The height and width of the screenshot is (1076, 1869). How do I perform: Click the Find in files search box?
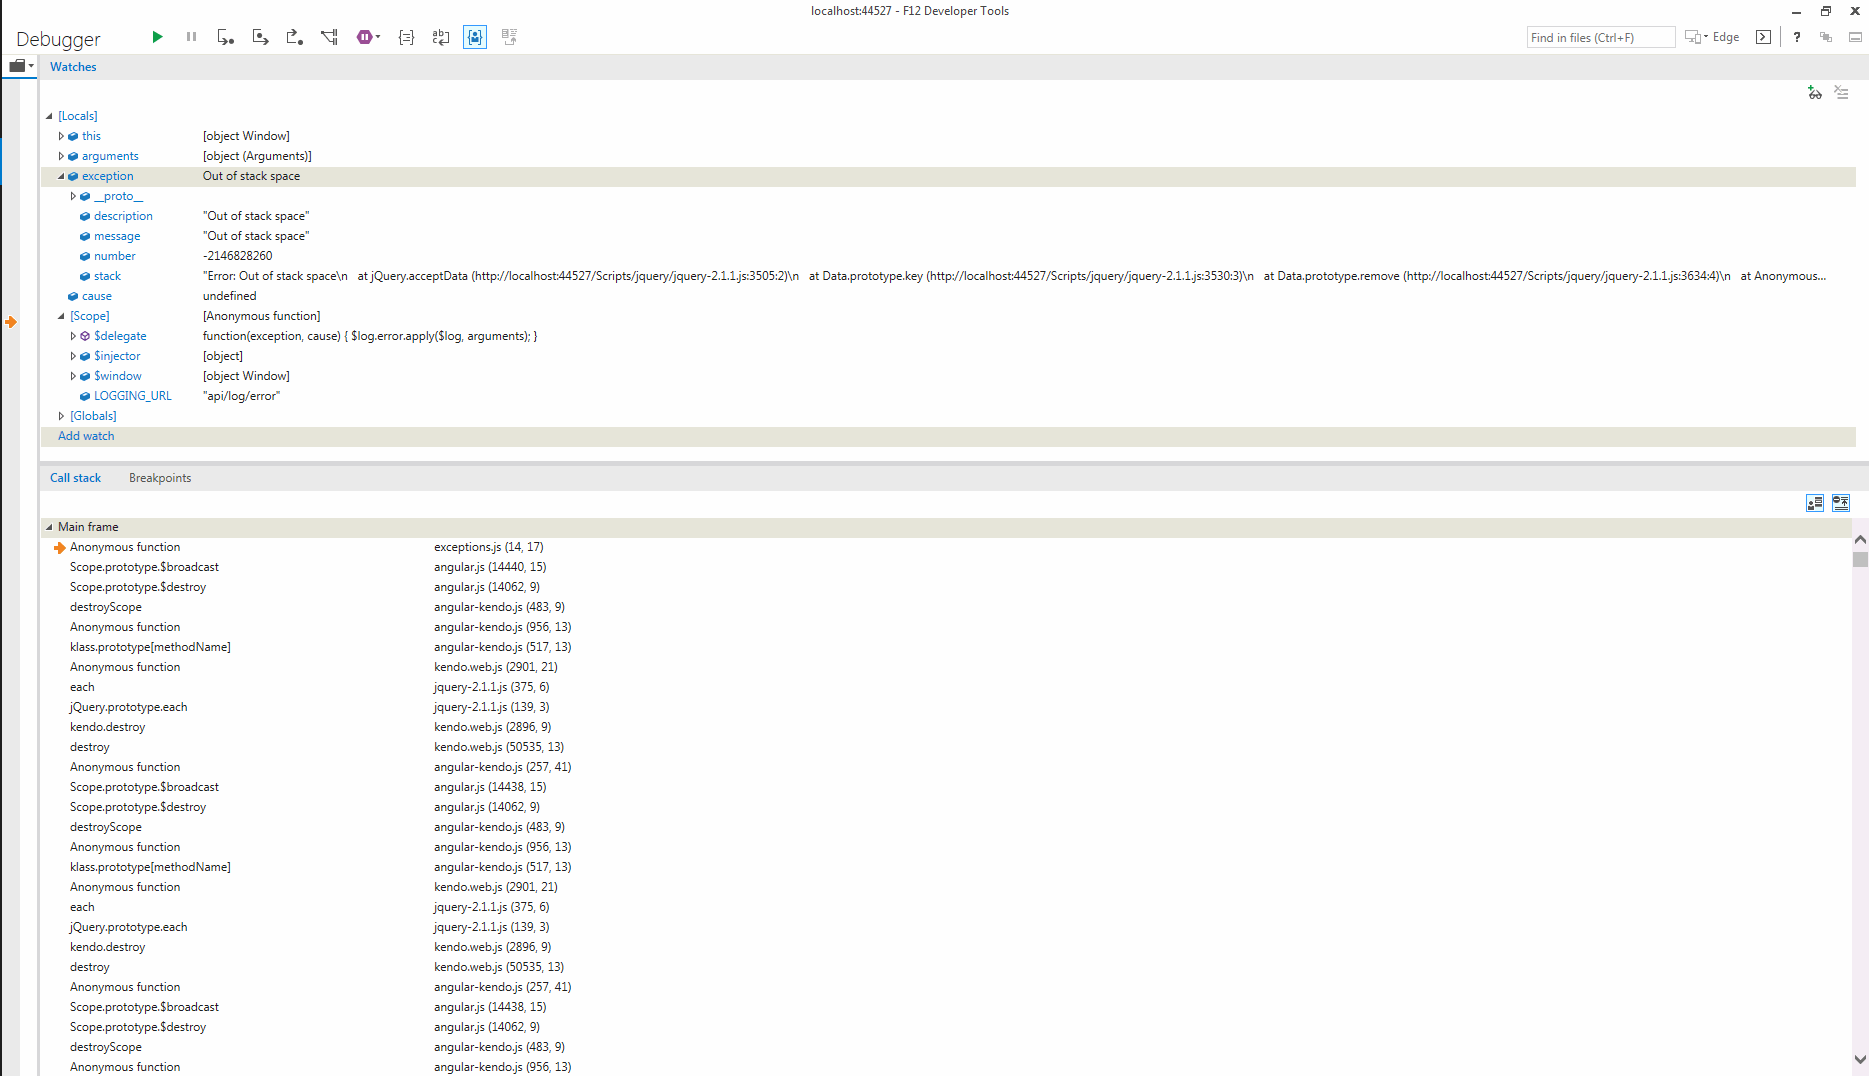[1601, 37]
